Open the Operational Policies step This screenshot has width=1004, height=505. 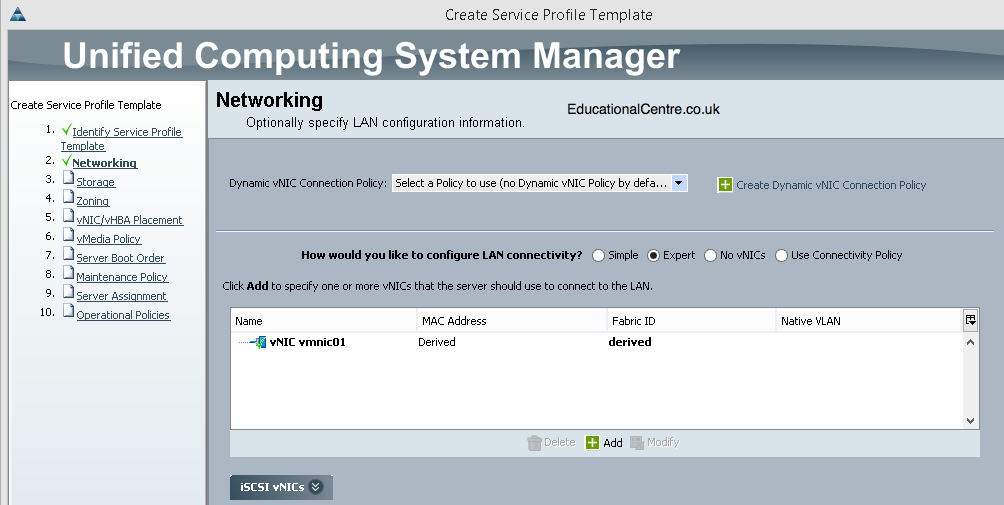point(123,315)
